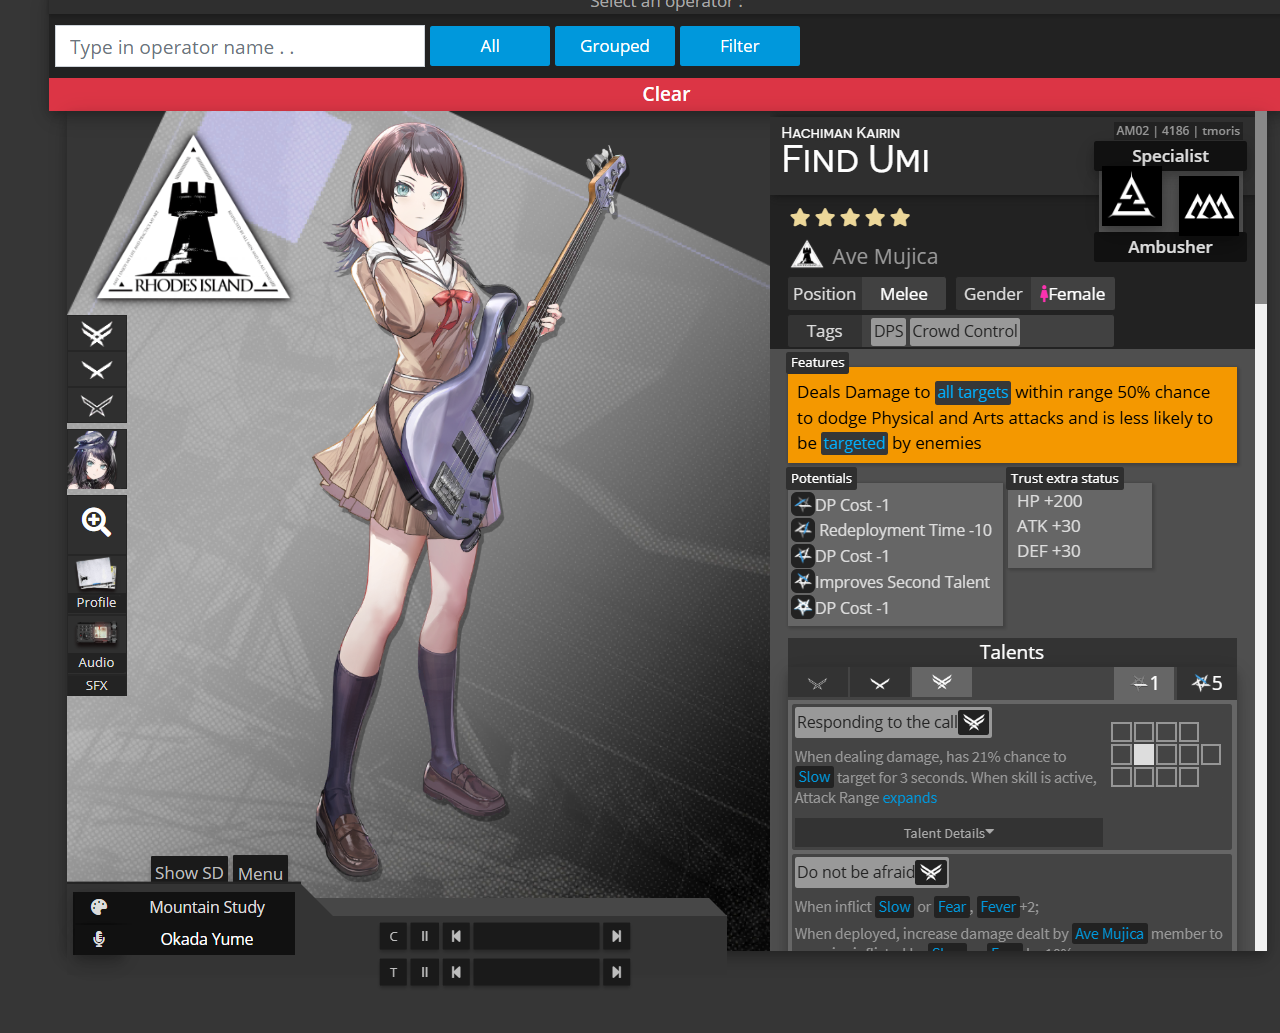The height and width of the screenshot is (1033, 1280).
Task: Adjust the T row animation slider
Action: click(x=536, y=972)
